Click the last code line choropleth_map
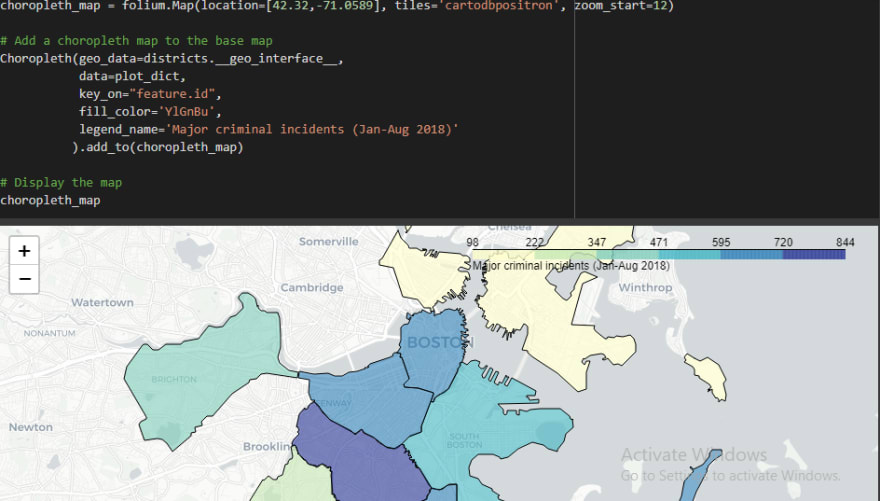 [51, 200]
